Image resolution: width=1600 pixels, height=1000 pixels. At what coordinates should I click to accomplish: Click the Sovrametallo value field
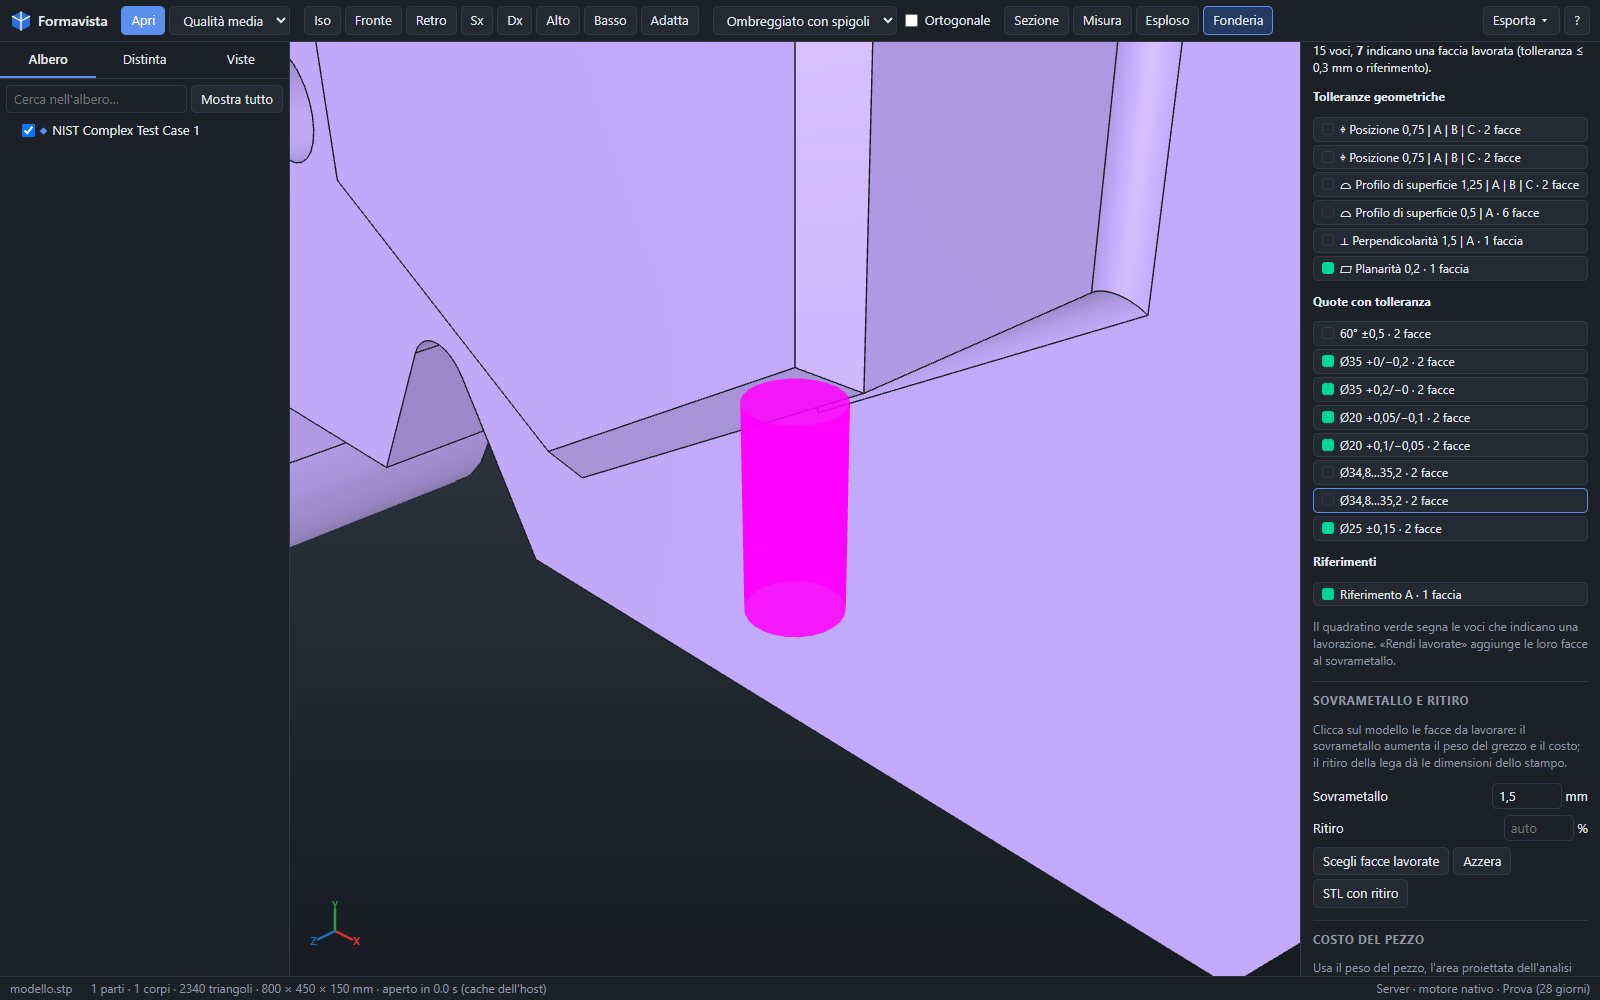pos(1526,797)
